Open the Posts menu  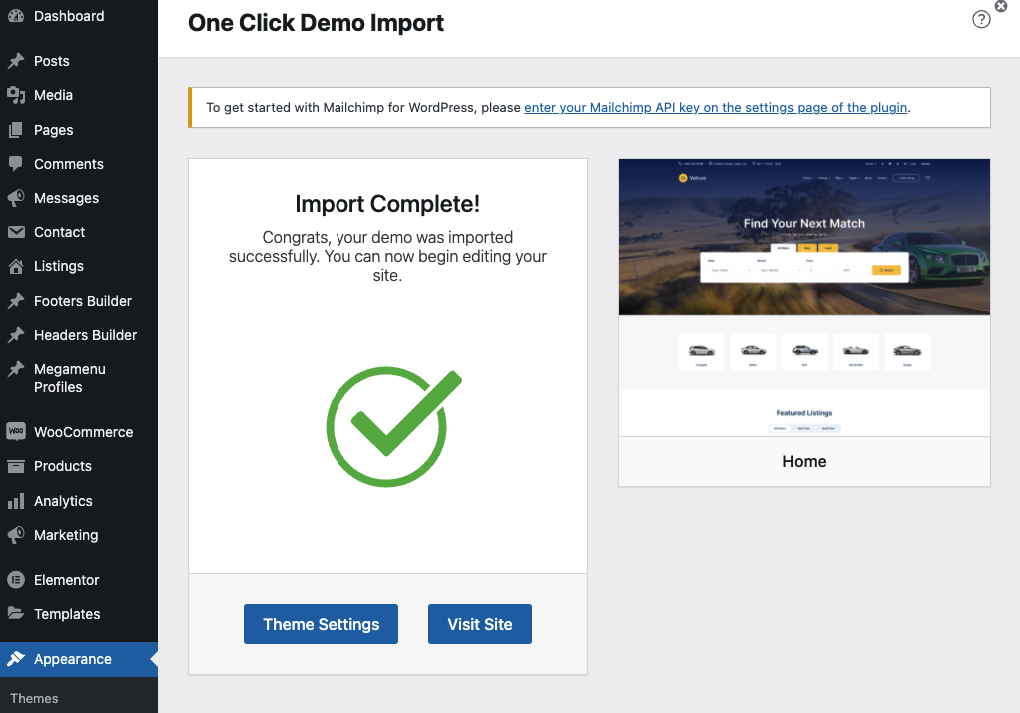click(52, 61)
